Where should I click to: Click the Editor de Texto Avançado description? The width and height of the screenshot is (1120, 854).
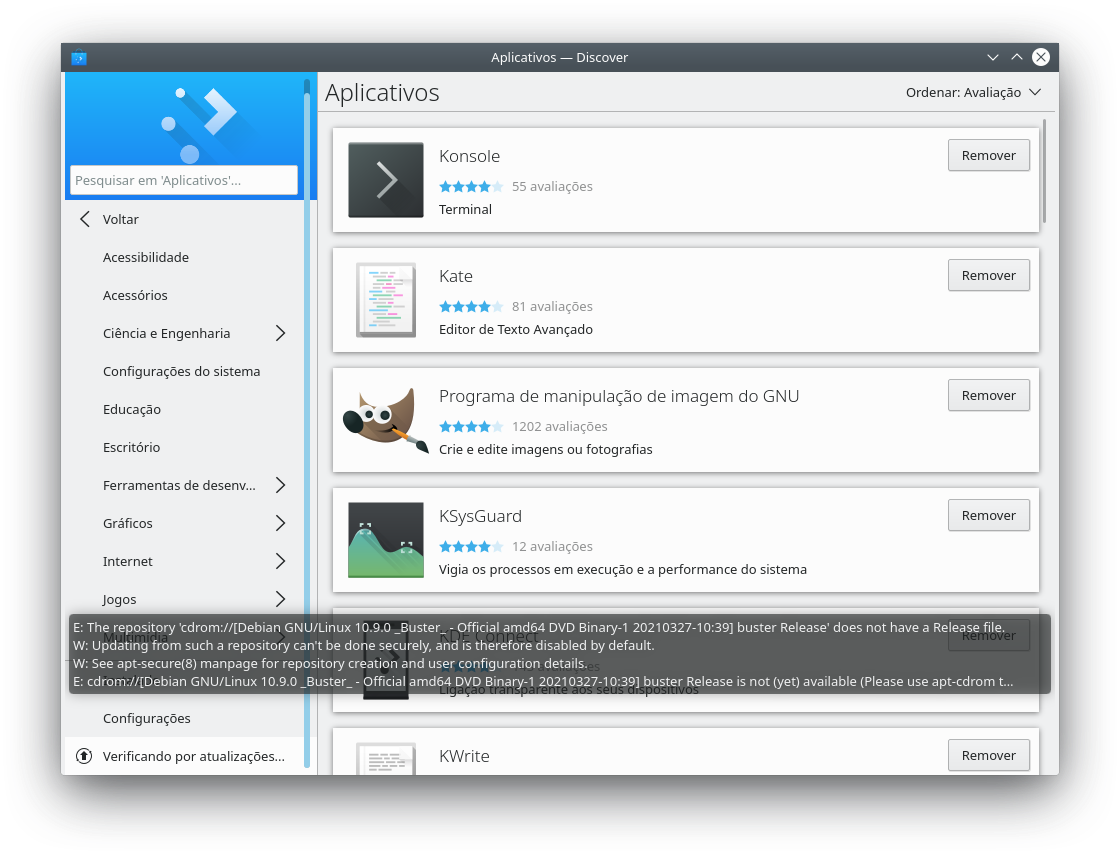[x=516, y=329]
